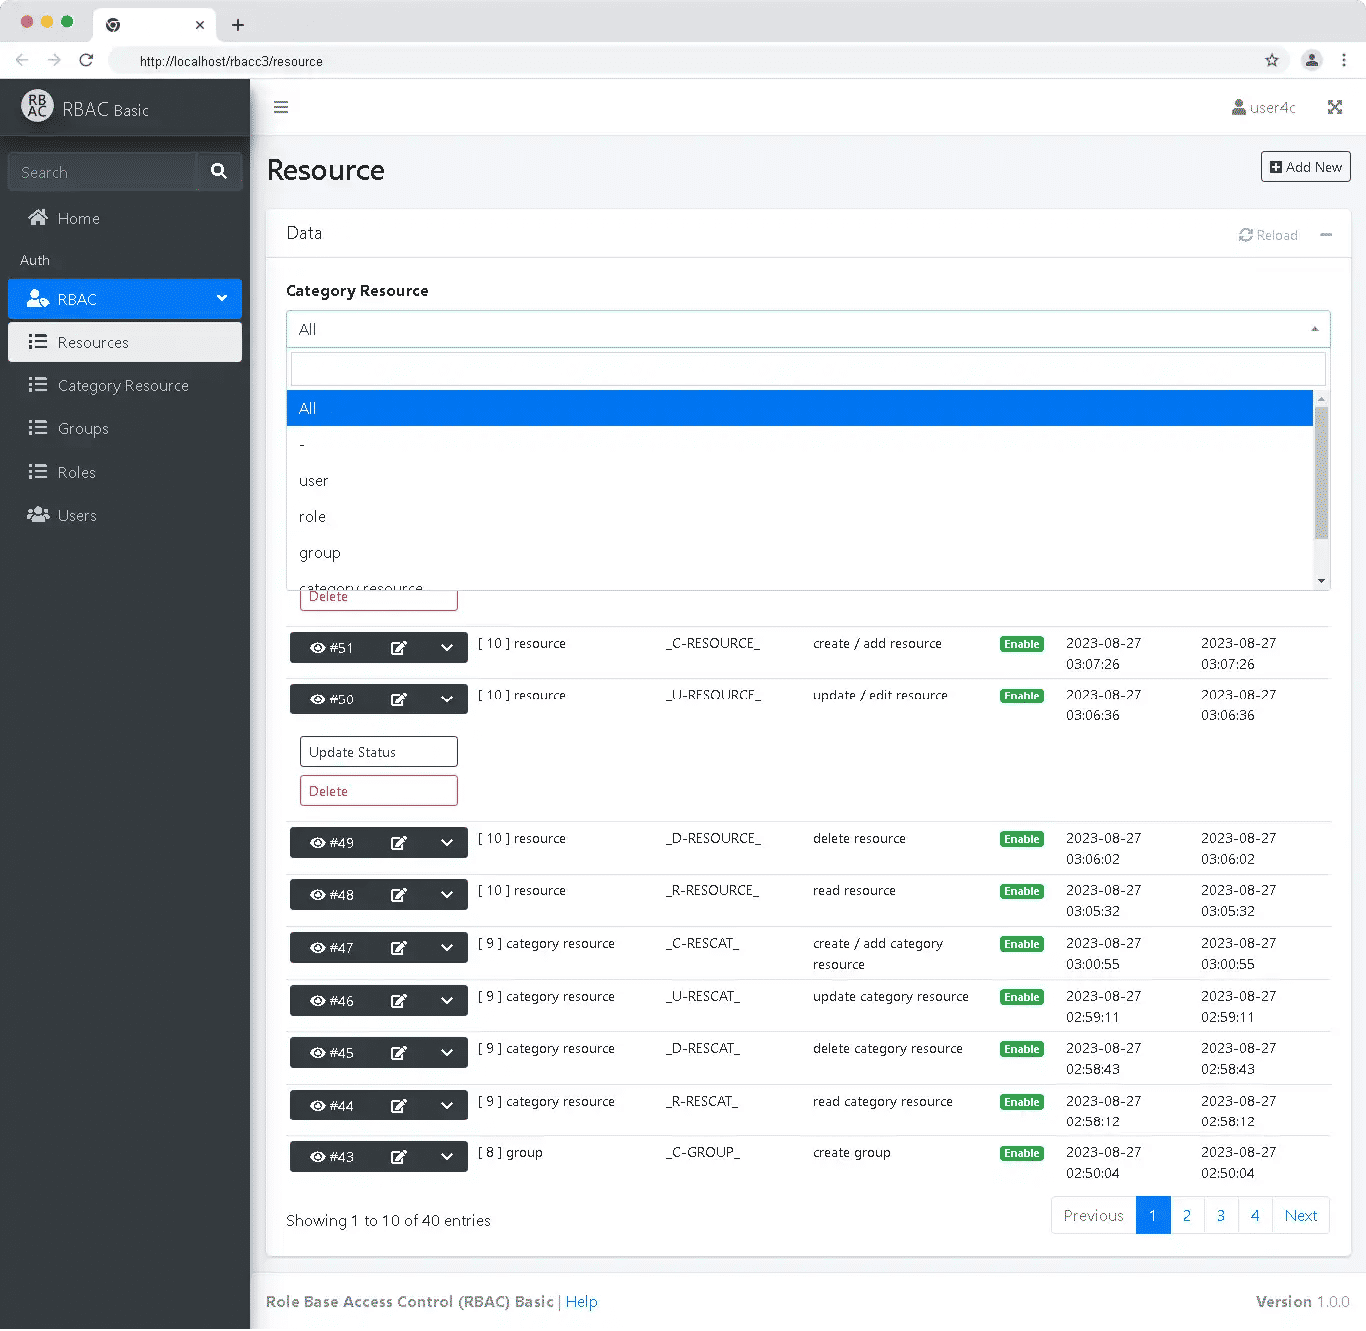Click the sidebar search magnifier icon
This screenshot has width=1366, height=1331.
(x=219, y=172)
